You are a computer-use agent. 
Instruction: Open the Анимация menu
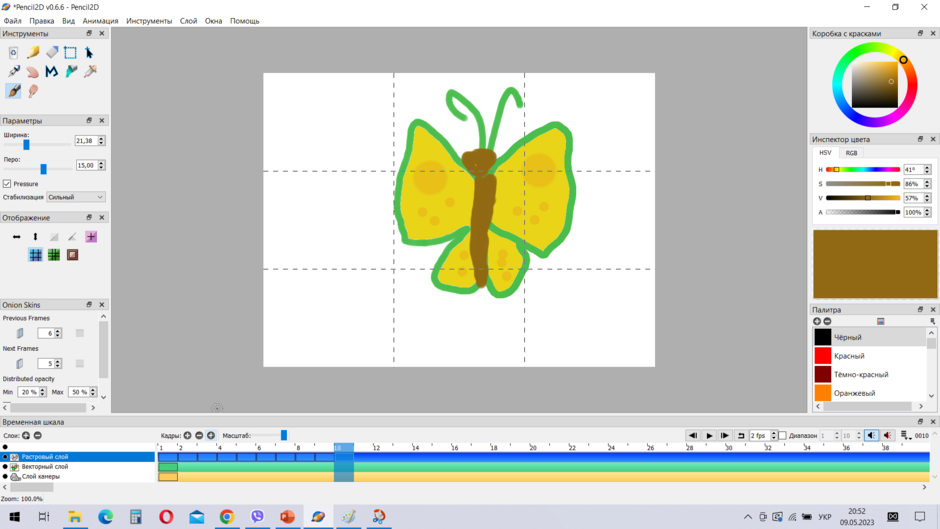(100, 21)
